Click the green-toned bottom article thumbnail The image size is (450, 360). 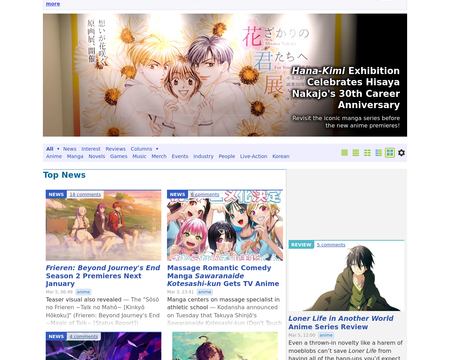[225, 346]
